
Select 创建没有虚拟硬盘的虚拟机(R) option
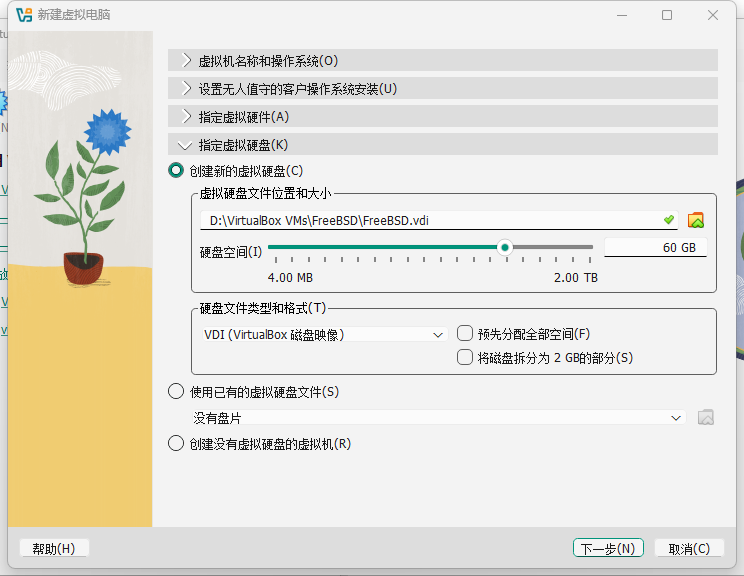point(176,443)
